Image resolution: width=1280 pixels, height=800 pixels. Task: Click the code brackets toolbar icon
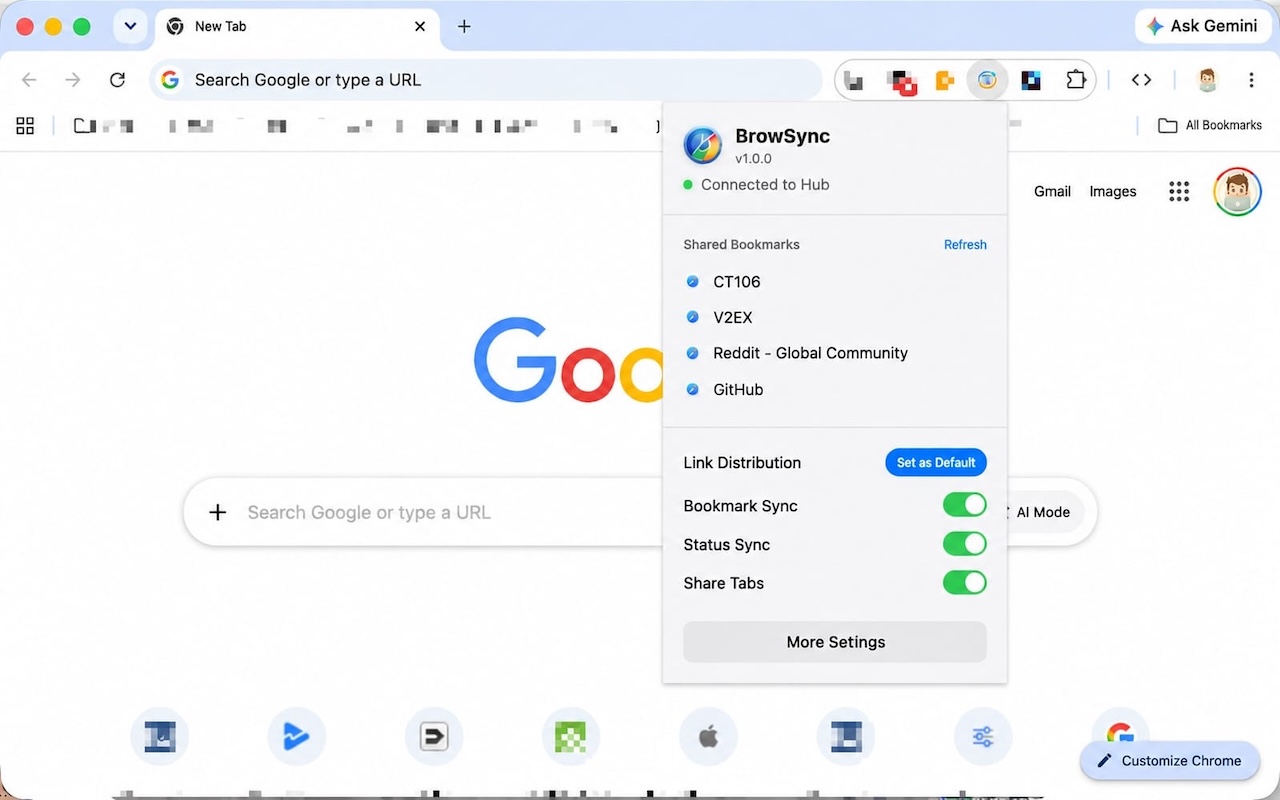tap(1141, 80)
